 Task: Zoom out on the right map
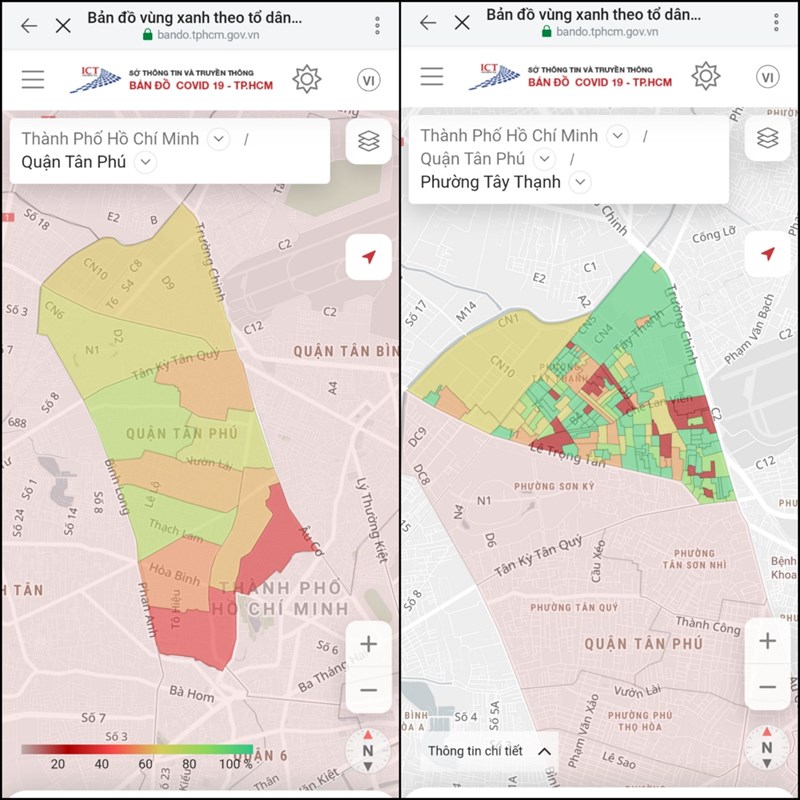pyautogui.click(x=768, y=687)
